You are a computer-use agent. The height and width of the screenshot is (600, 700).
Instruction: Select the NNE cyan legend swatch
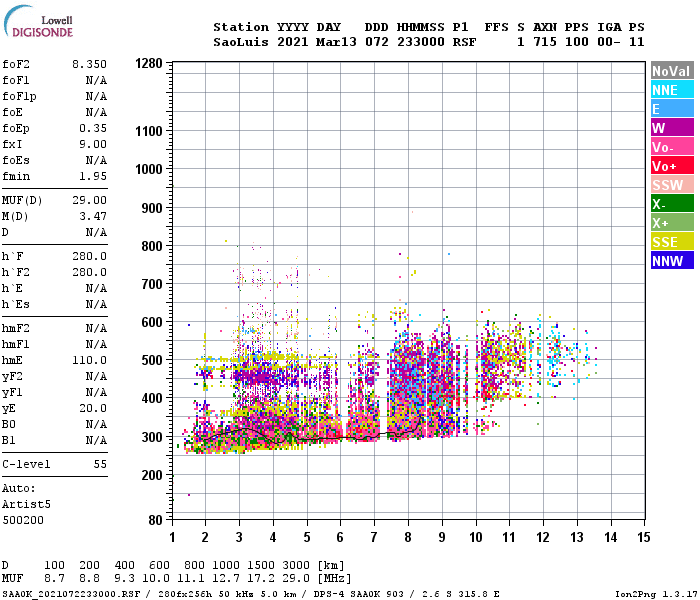(672, 90)
